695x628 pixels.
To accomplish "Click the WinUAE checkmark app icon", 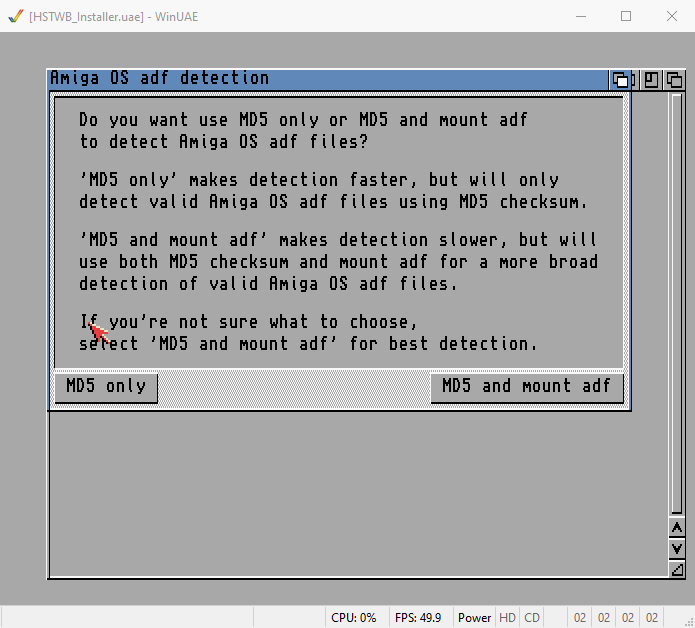I will tap(16, 16).
